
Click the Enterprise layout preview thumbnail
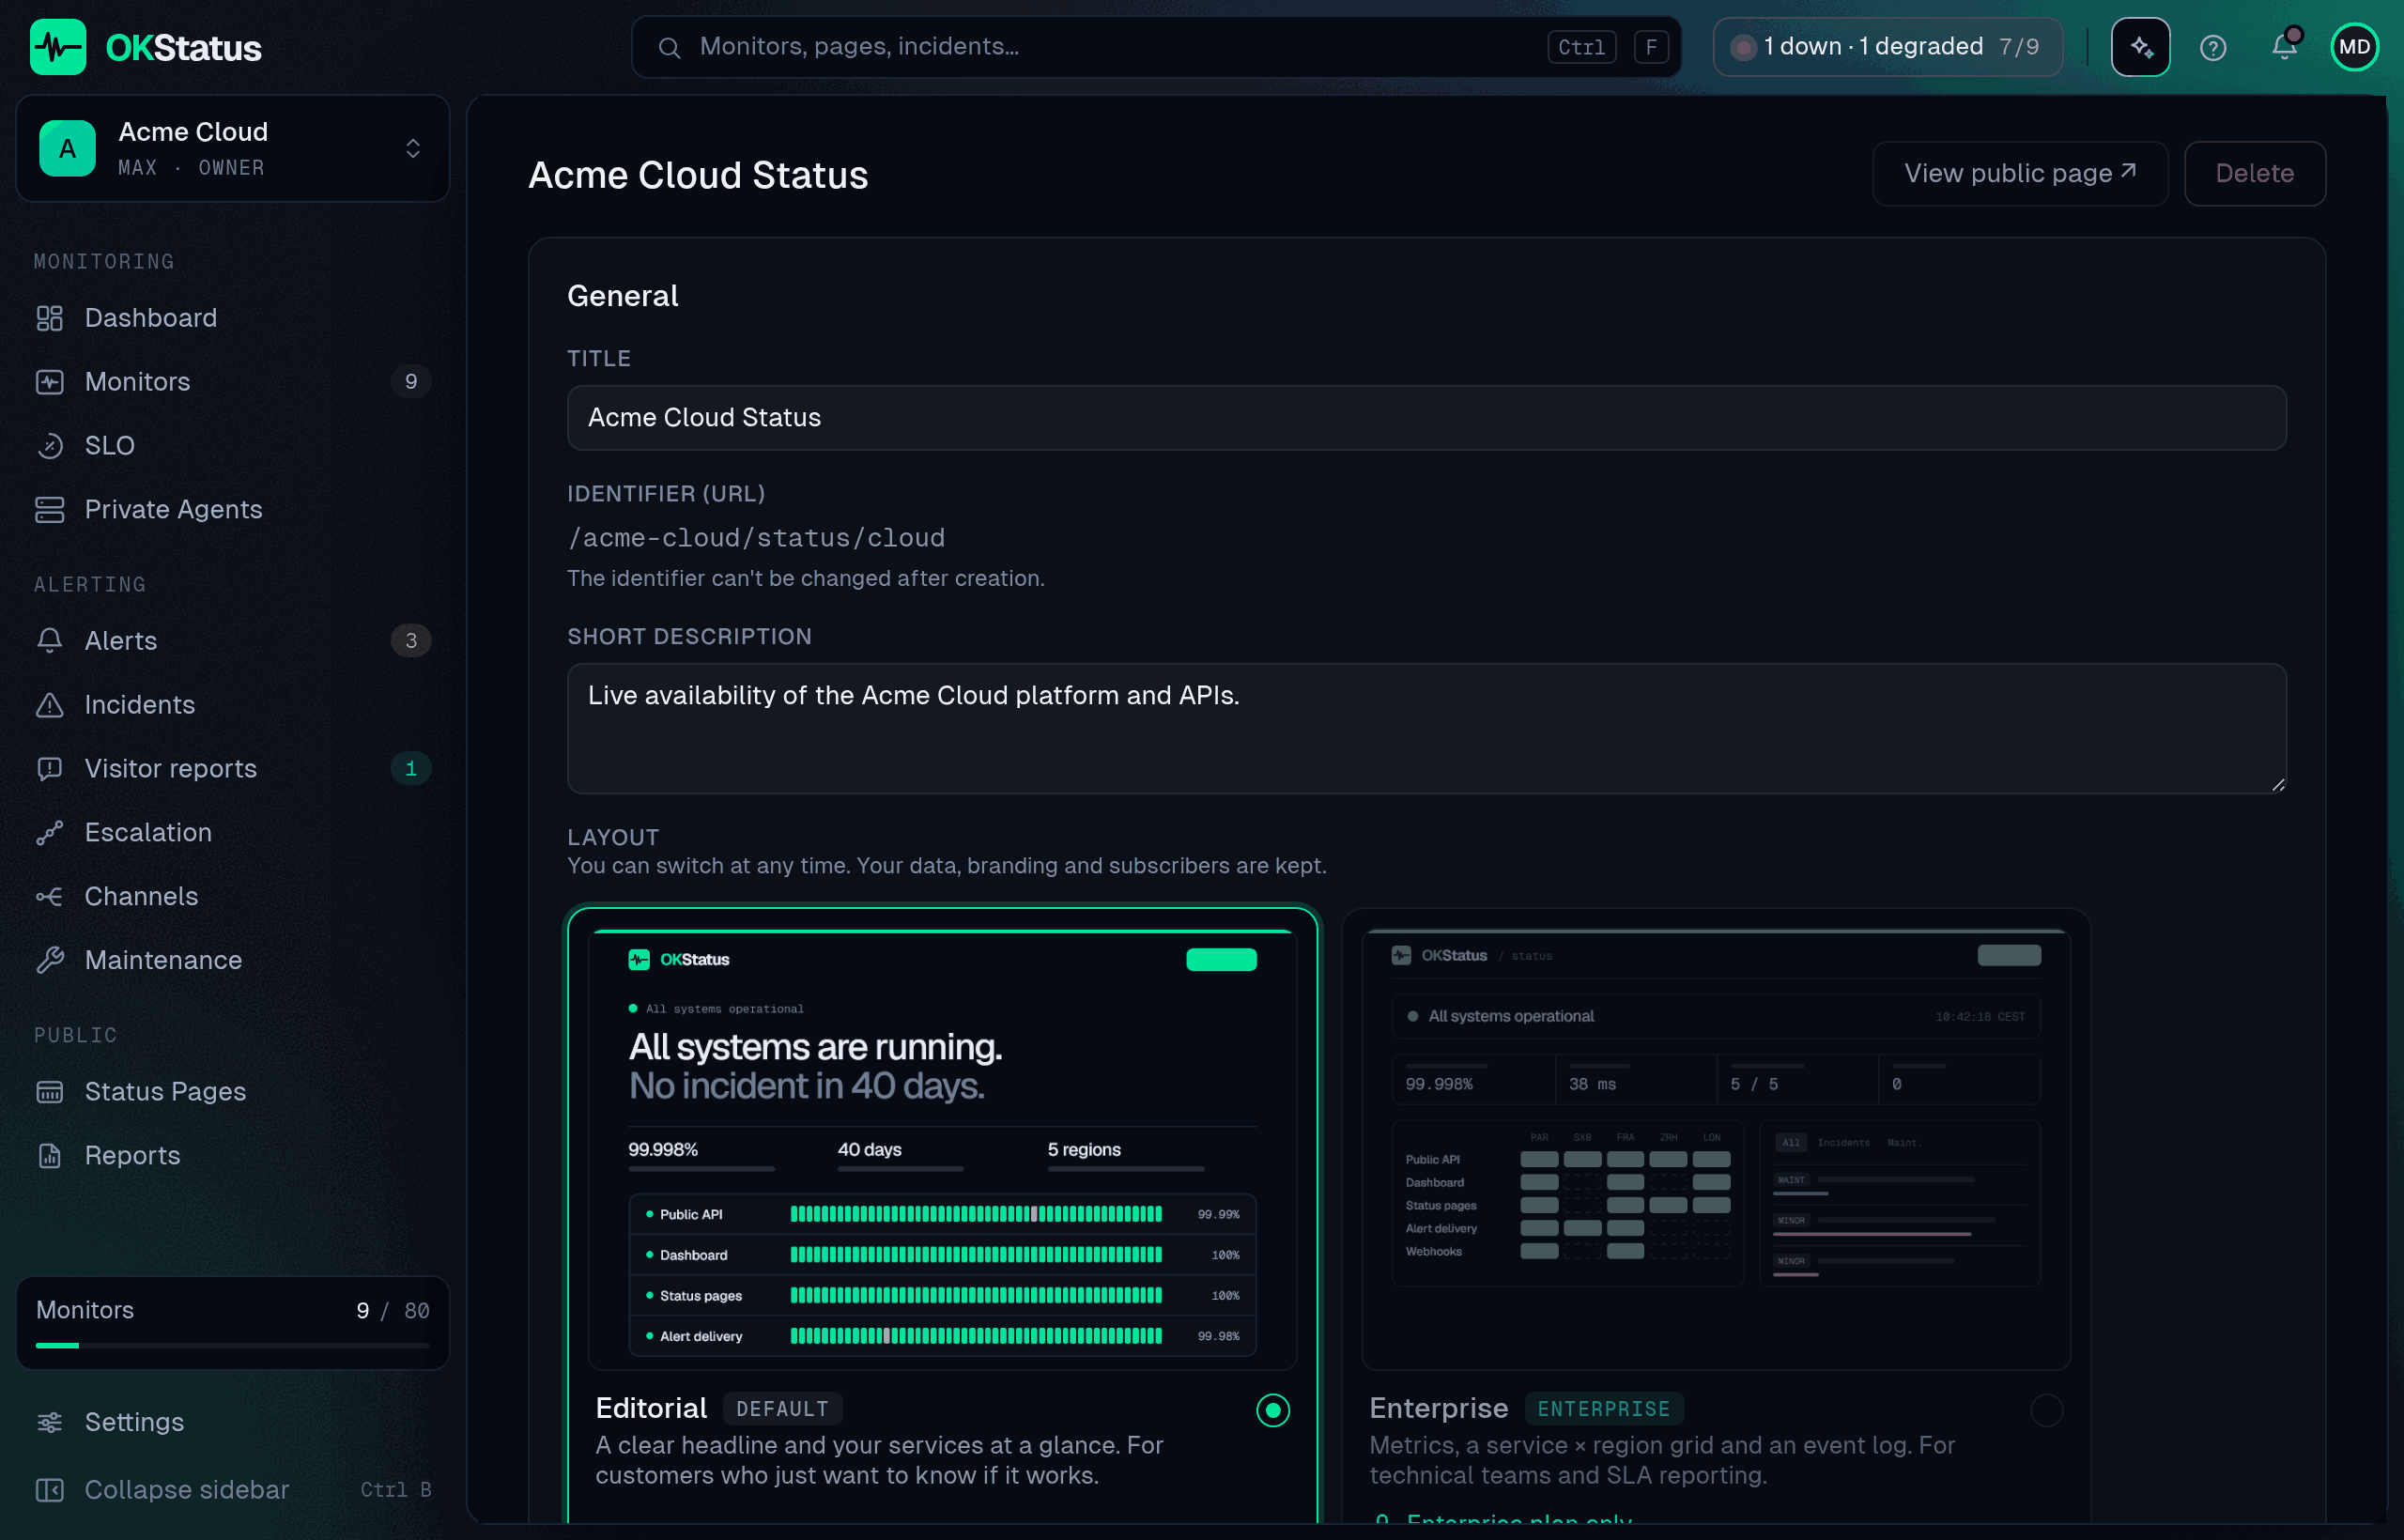[x=1716, y=1149]
